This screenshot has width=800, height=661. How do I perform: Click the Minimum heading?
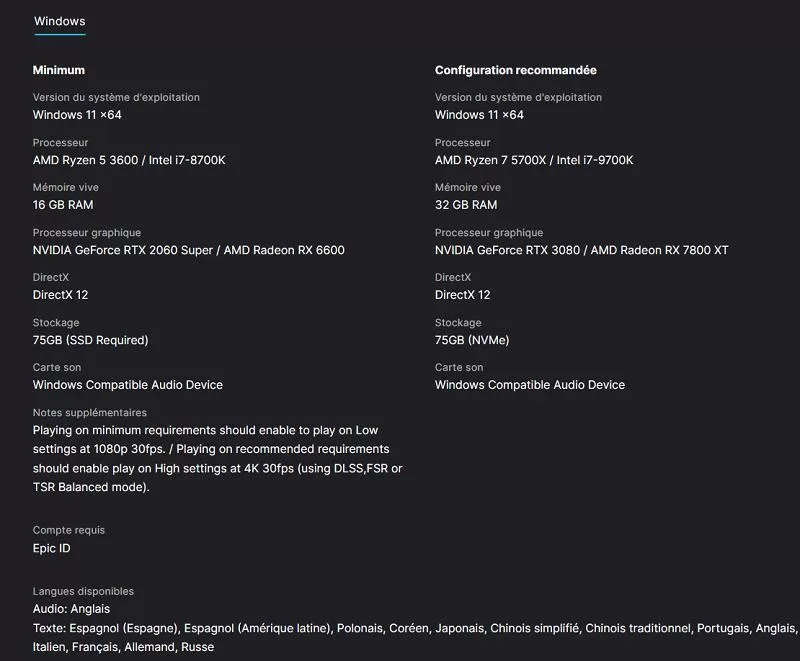pyautogui.click(x=59, y=70)
